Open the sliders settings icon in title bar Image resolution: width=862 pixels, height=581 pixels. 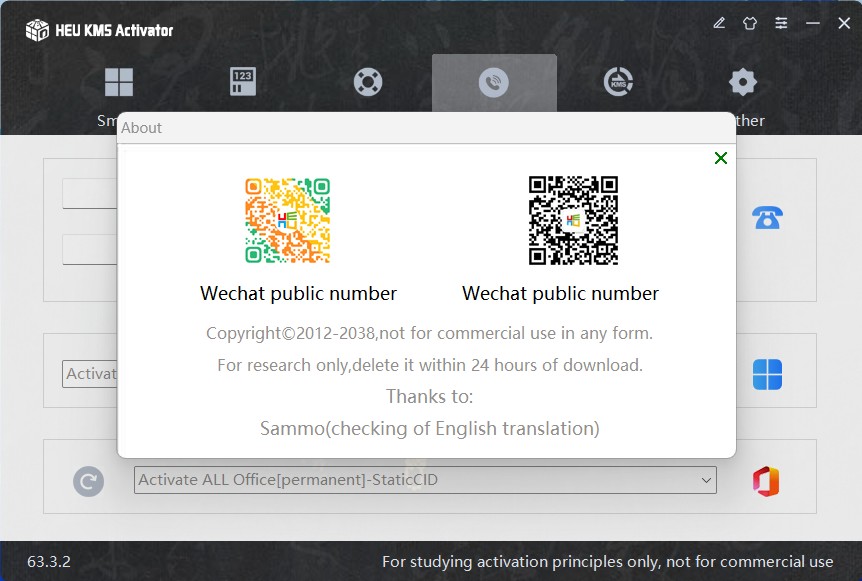click(x=781, y=23)
